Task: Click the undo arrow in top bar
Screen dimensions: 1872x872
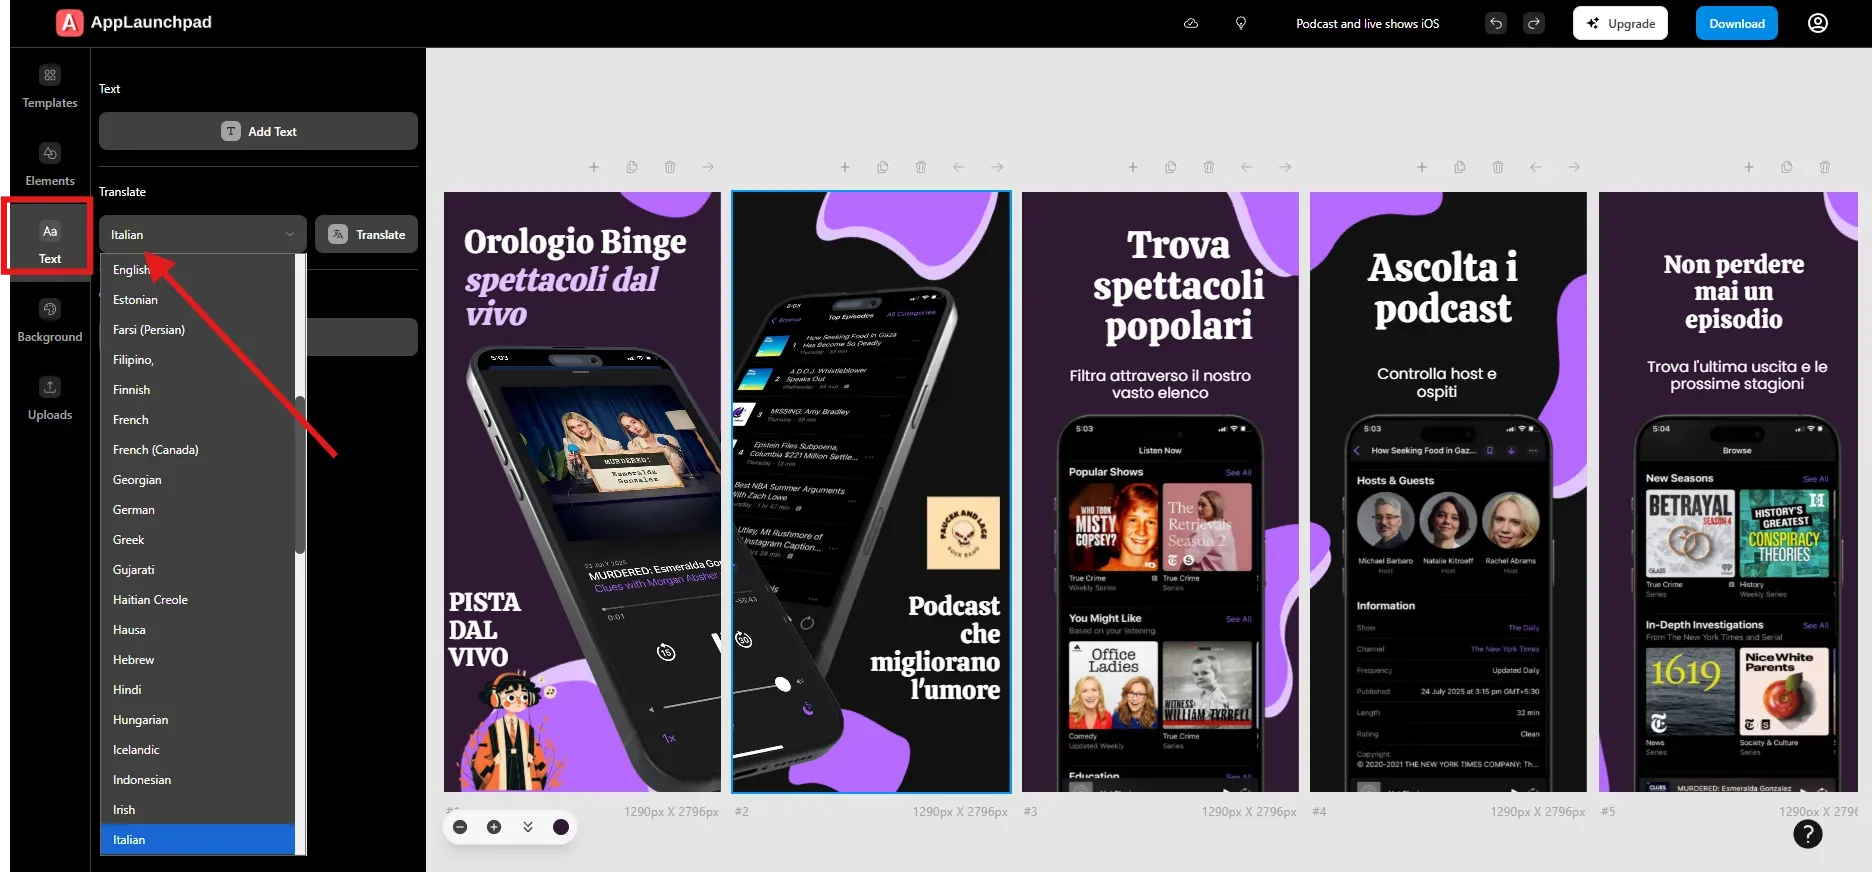Action: click(1495, 23)
